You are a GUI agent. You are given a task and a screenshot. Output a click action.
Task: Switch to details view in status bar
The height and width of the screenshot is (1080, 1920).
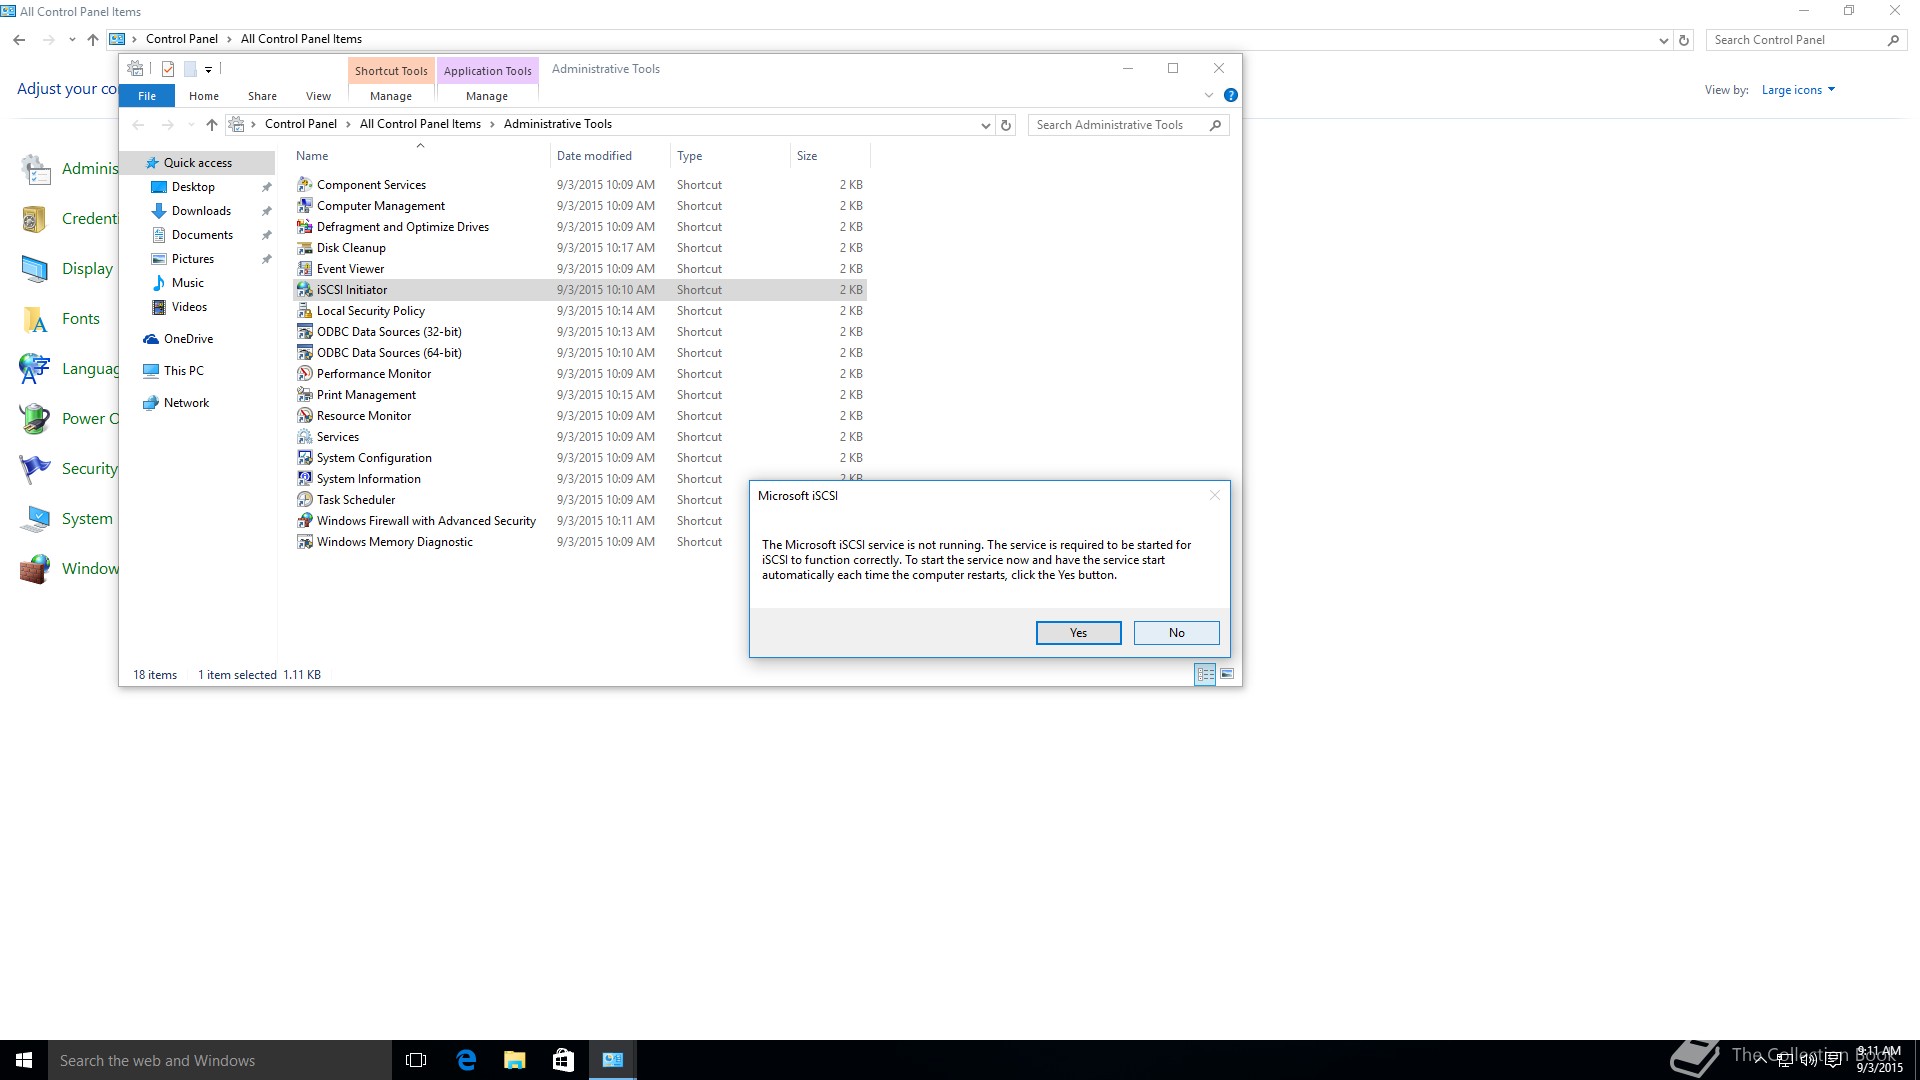pos(1205,674)
